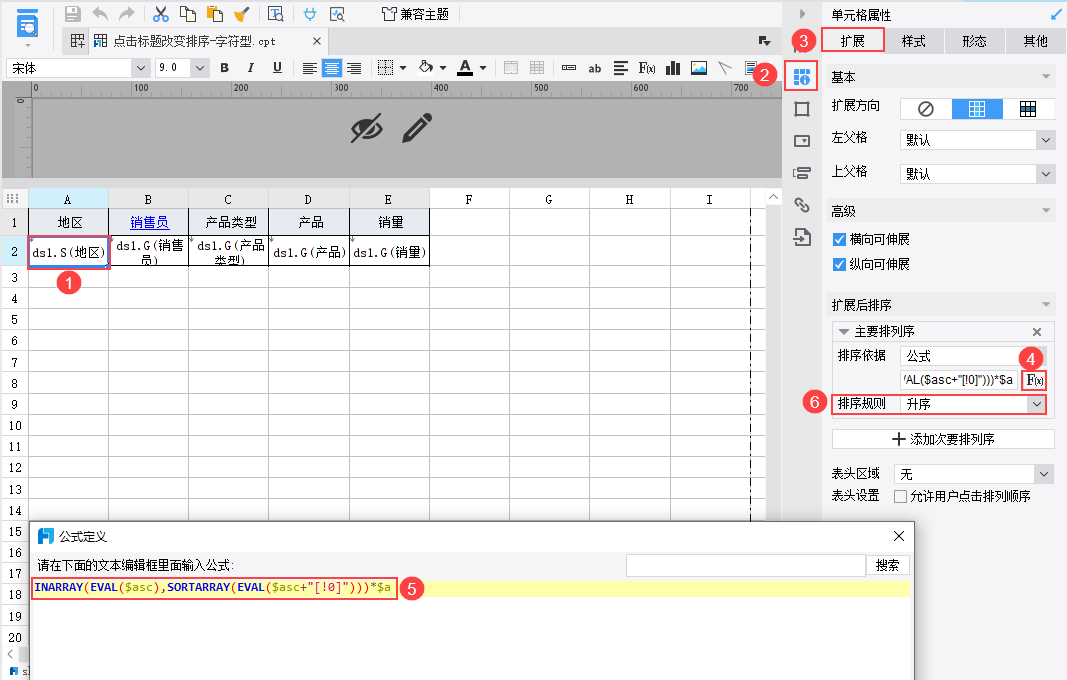
Task: Insert an image via picture icon
Action: pyautogui.click(x=699, y=68)
